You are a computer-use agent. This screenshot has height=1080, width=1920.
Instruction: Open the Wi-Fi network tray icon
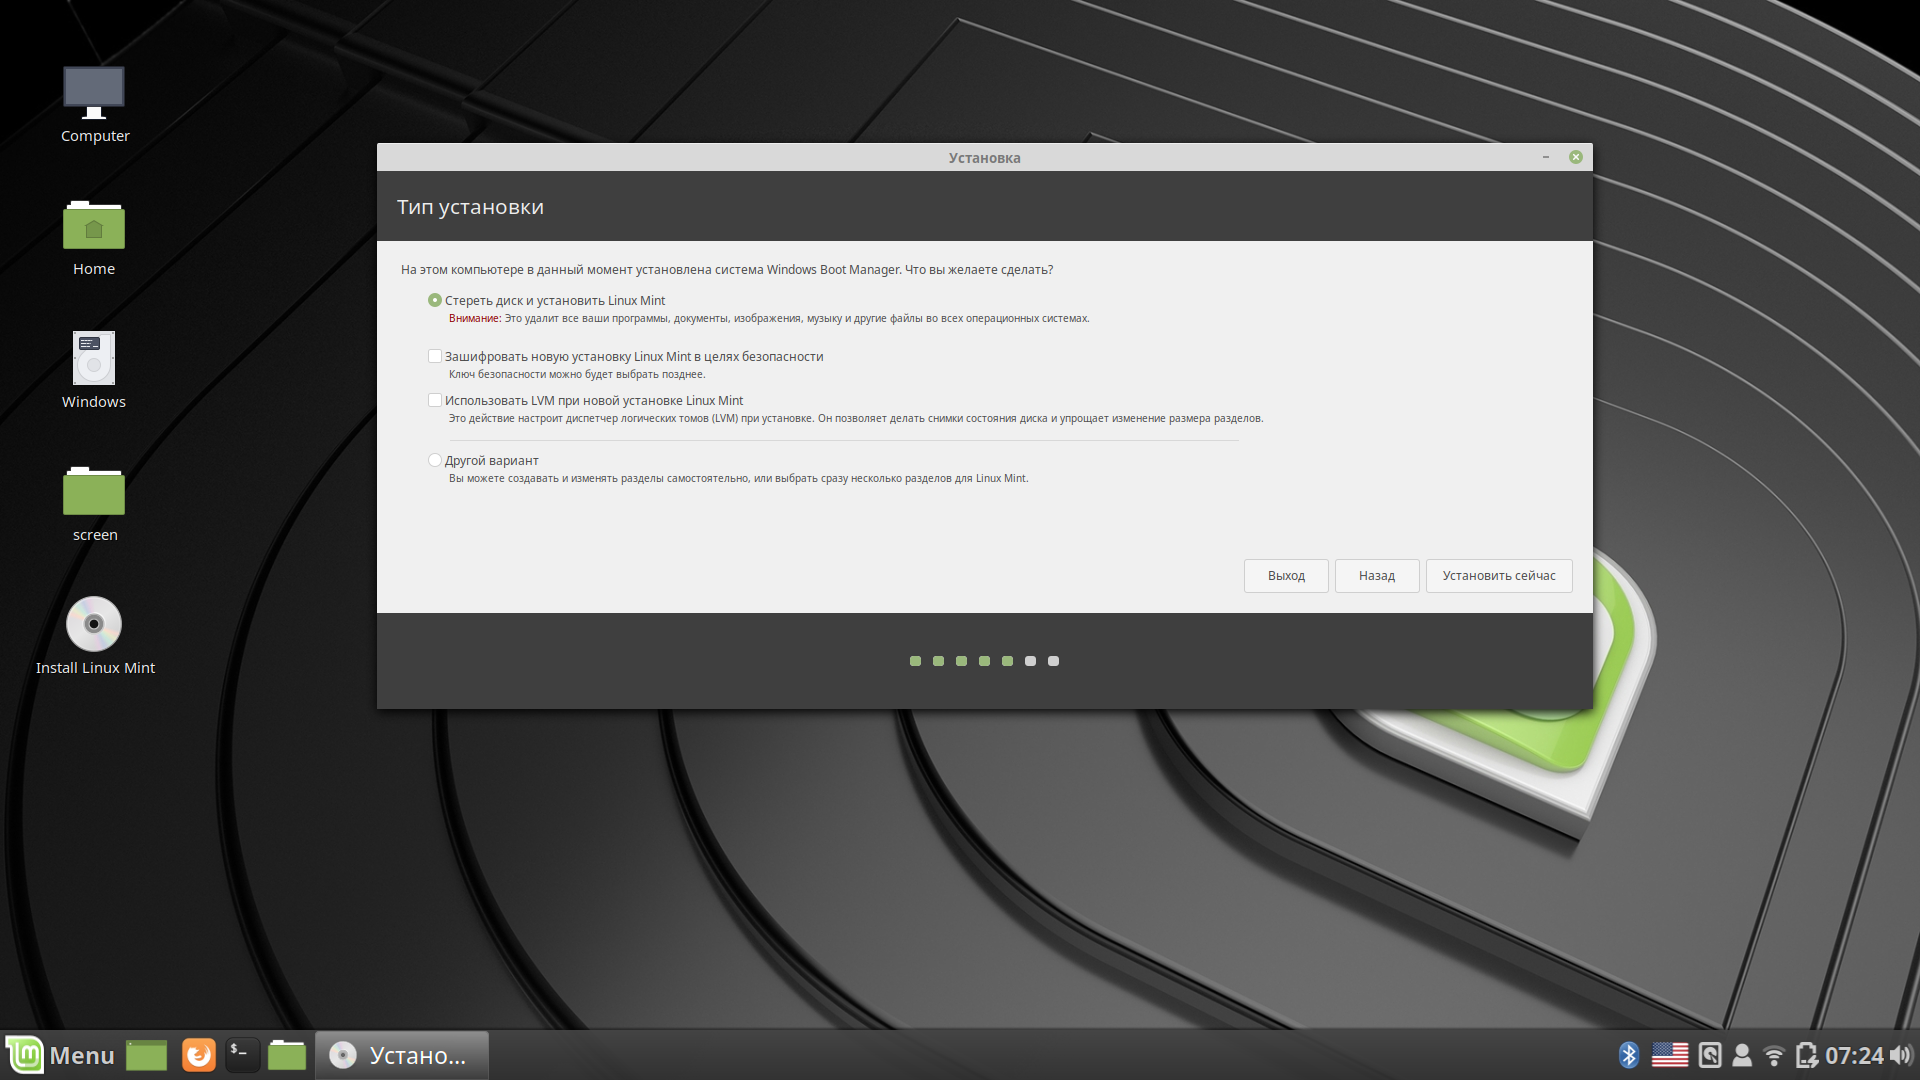(x=1774, y=1055)
